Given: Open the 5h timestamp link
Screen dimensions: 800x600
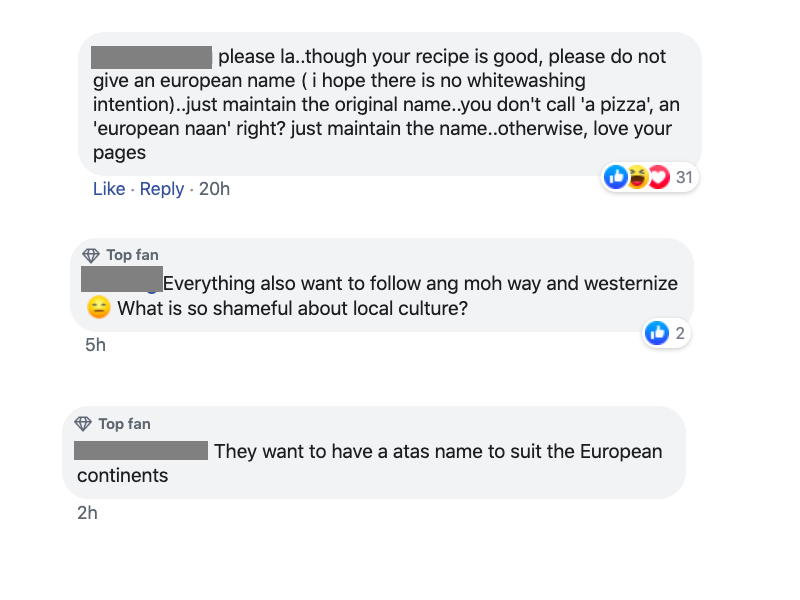Looking at the screenshot, I should pos(96,345).
